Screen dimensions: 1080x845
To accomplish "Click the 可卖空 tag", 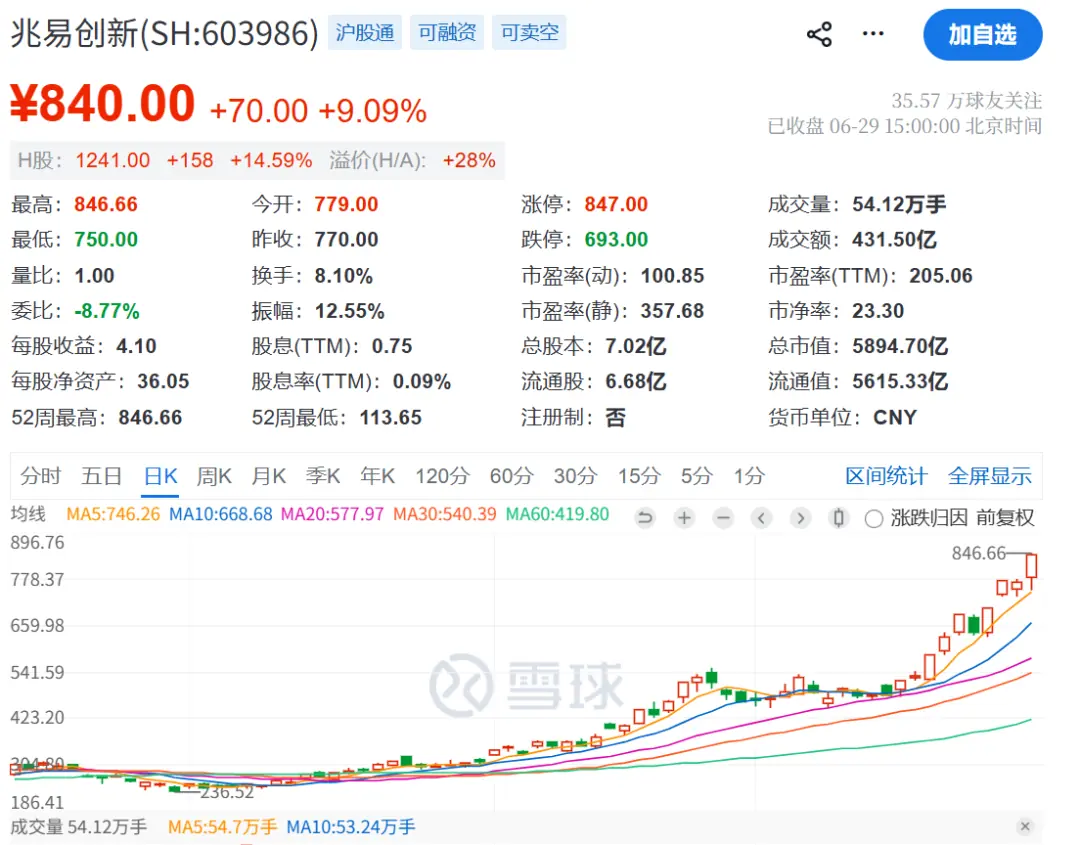I will coord(529,32).
